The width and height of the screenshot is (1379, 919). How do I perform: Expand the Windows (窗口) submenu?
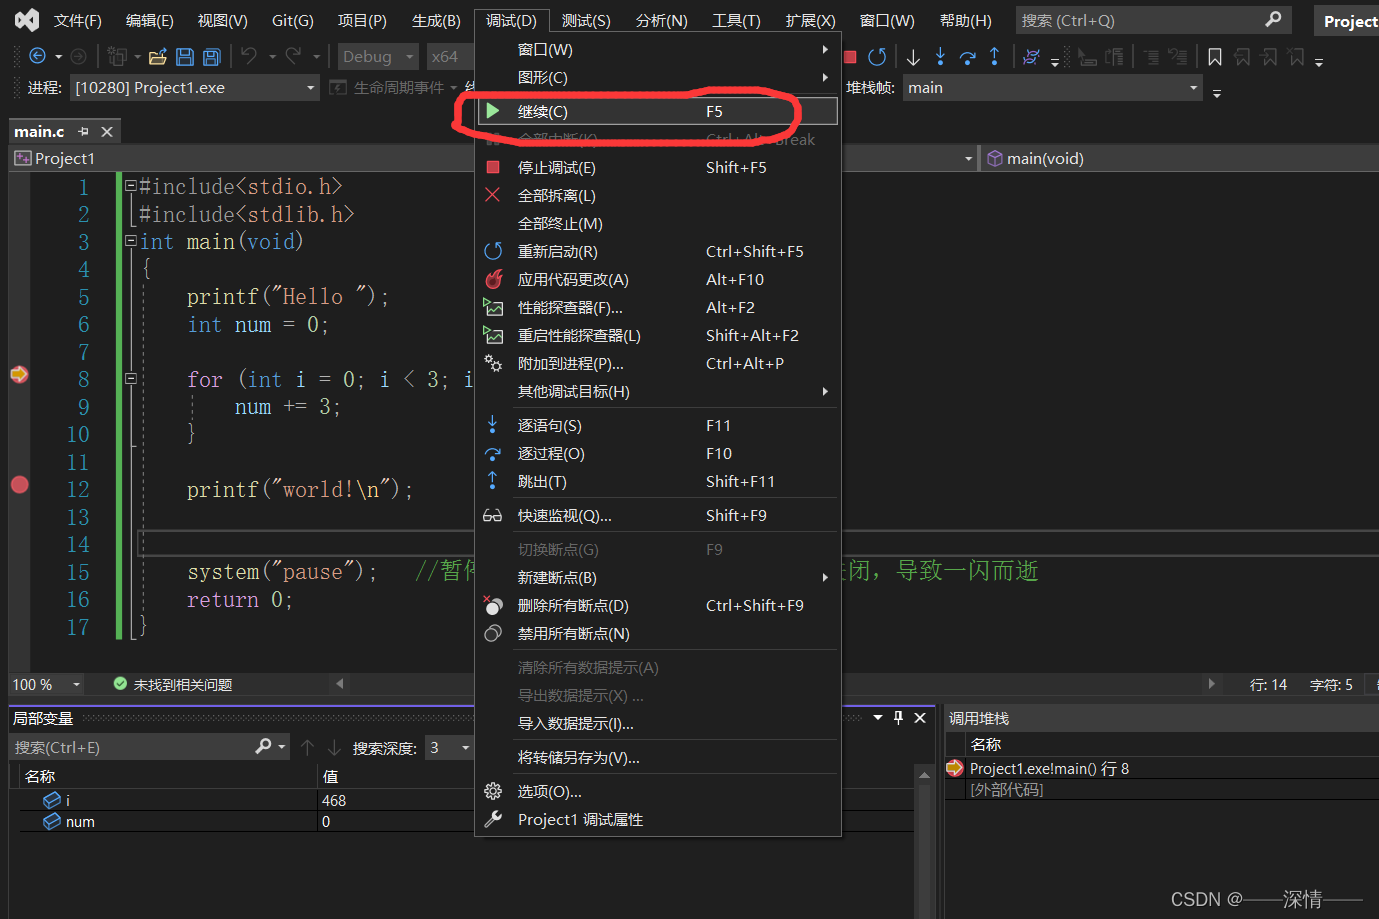pos(657,49)
